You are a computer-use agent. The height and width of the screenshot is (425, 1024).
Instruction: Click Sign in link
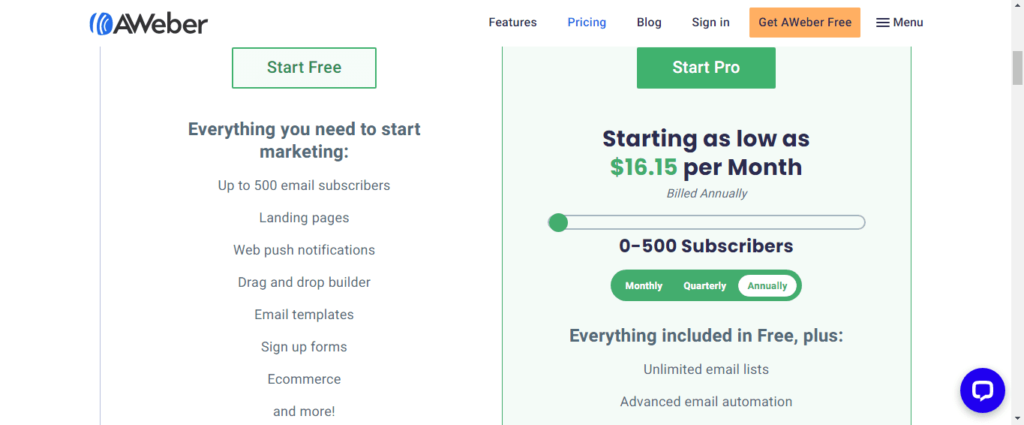tap(711, 22)
